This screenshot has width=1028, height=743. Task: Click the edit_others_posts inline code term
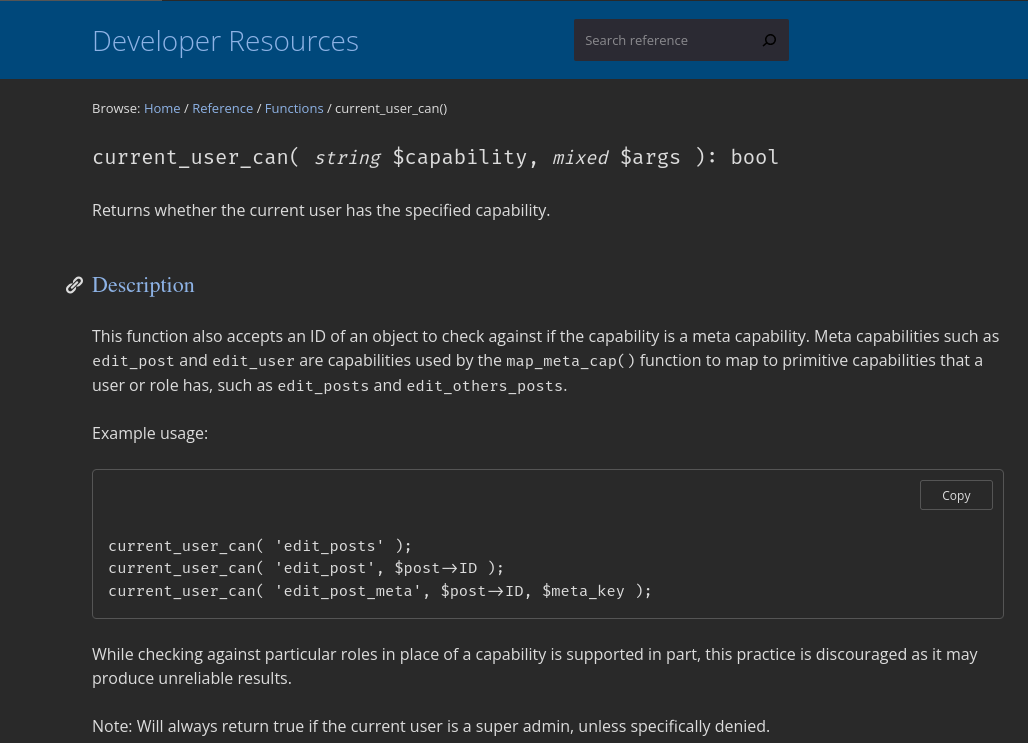tap(484, 386)
